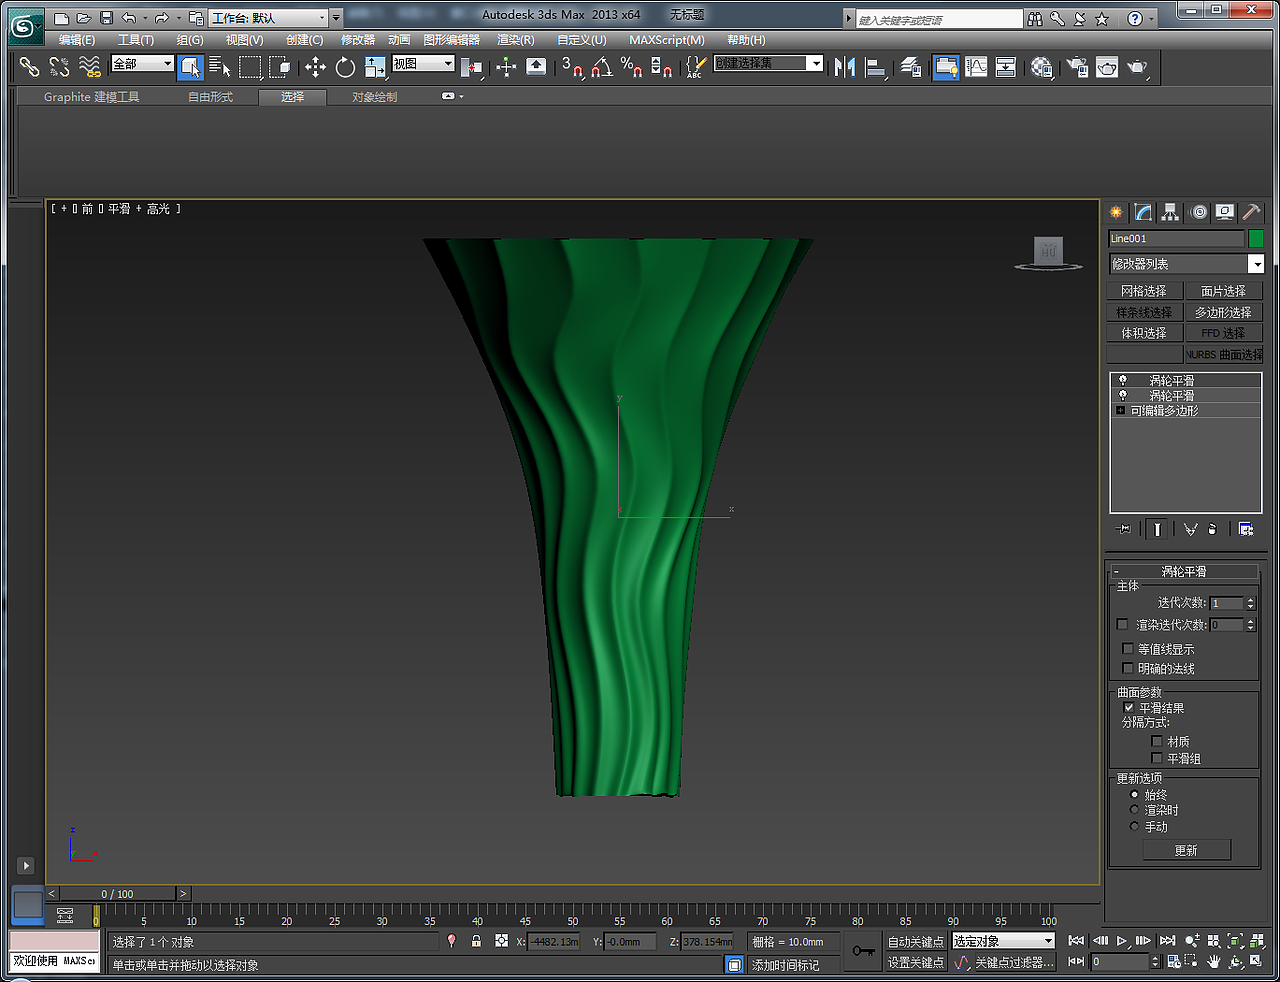Activate the Select and Move tool
The height and width of the screenshot is (982, 1280).
coord(315,67)
